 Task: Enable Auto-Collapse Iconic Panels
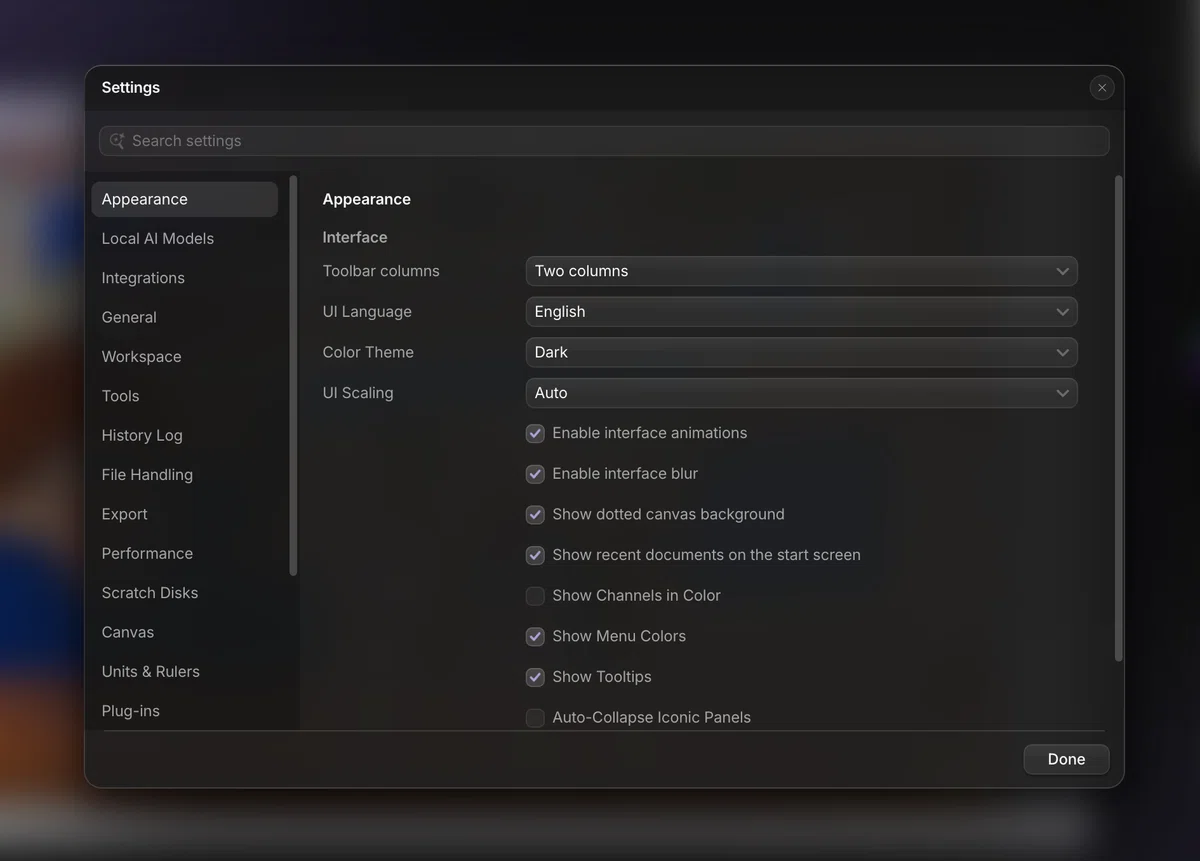535,718
